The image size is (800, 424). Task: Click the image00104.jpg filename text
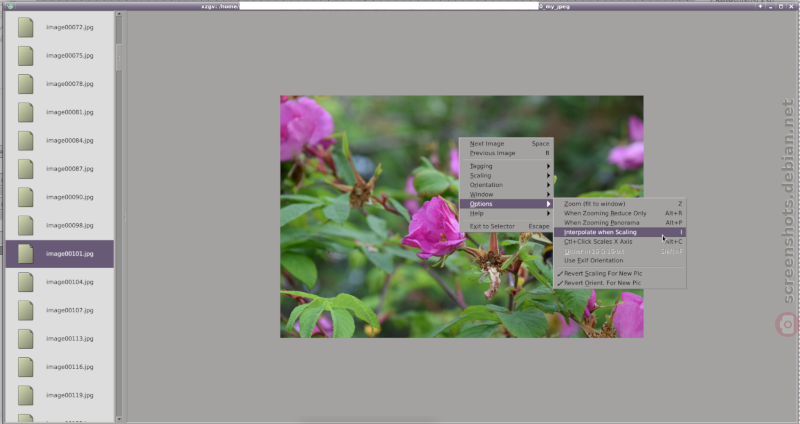[70, 282]
